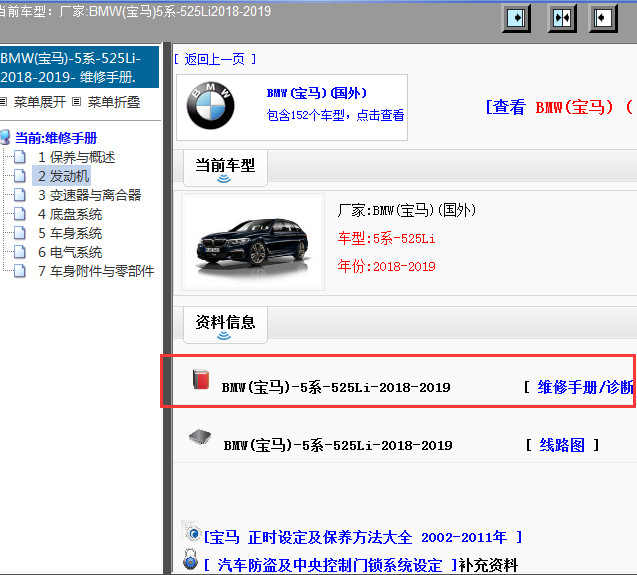Click the lock icon before 汽车防盗 link
This screenshot has width=637, height=575.
[190, 560]
